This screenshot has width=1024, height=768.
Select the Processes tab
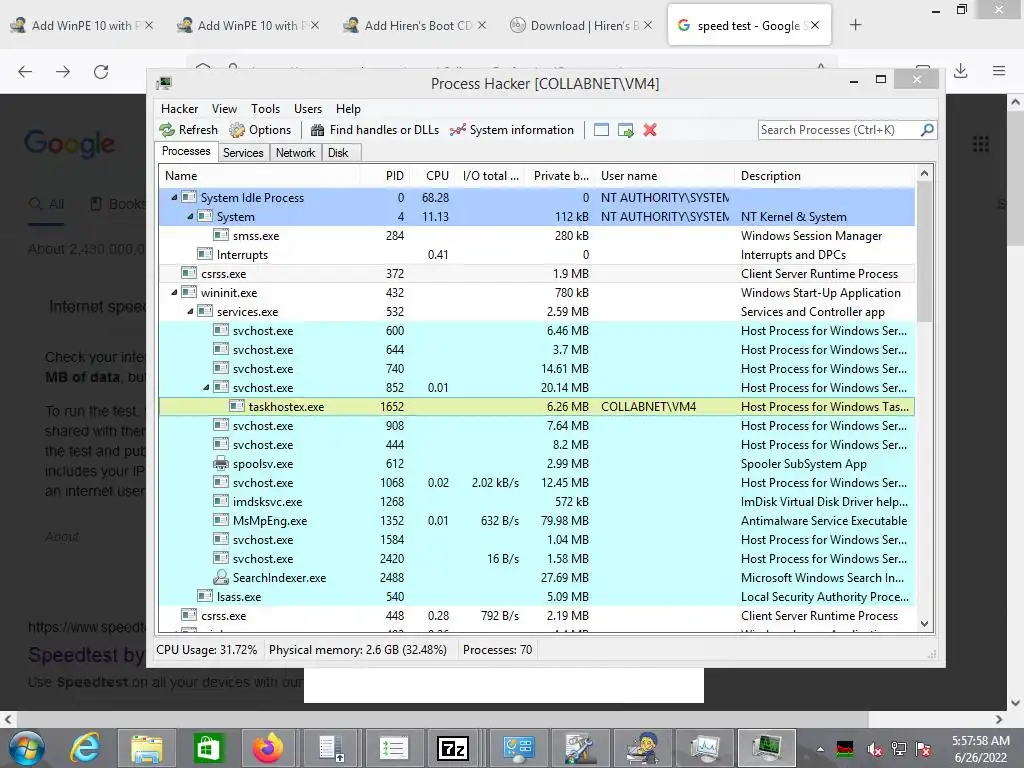(186, 152)
